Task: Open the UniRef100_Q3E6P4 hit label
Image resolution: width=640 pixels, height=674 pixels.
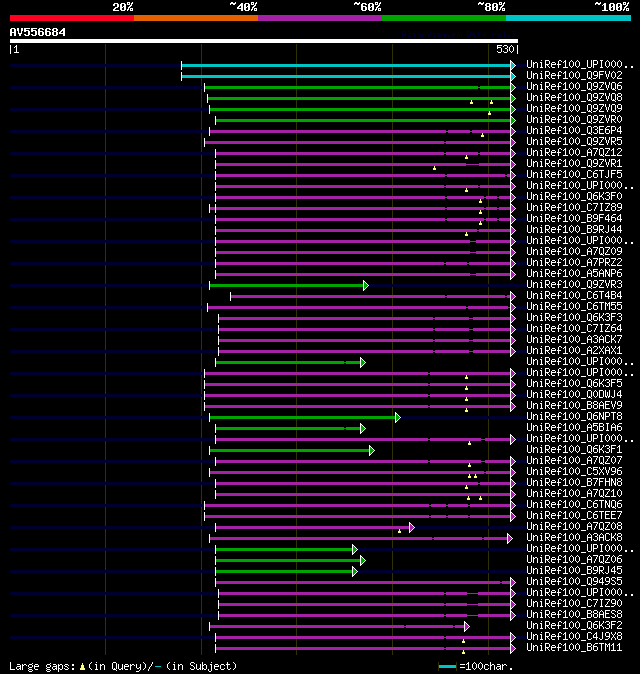Action: pyautogui.click(x=574, y=130)
